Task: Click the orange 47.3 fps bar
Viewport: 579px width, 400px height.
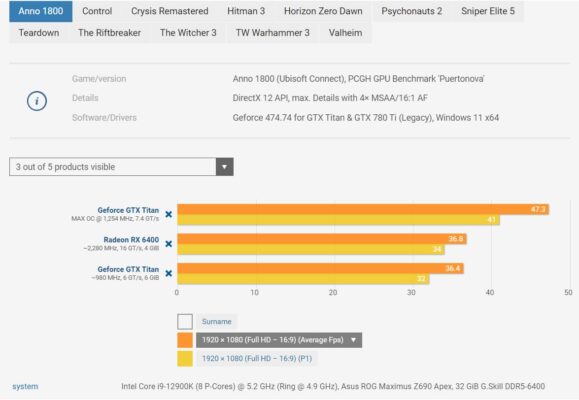Action: click(x=363, y=209)
